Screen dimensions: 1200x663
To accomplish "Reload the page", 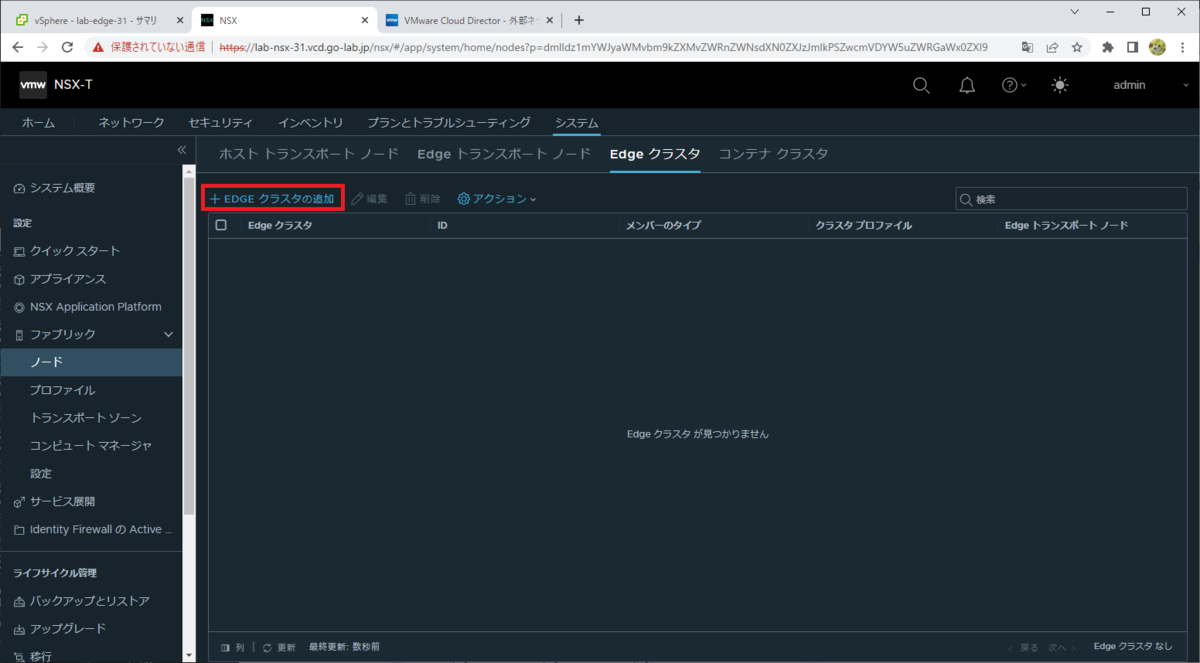I will (x=68, y=47).
